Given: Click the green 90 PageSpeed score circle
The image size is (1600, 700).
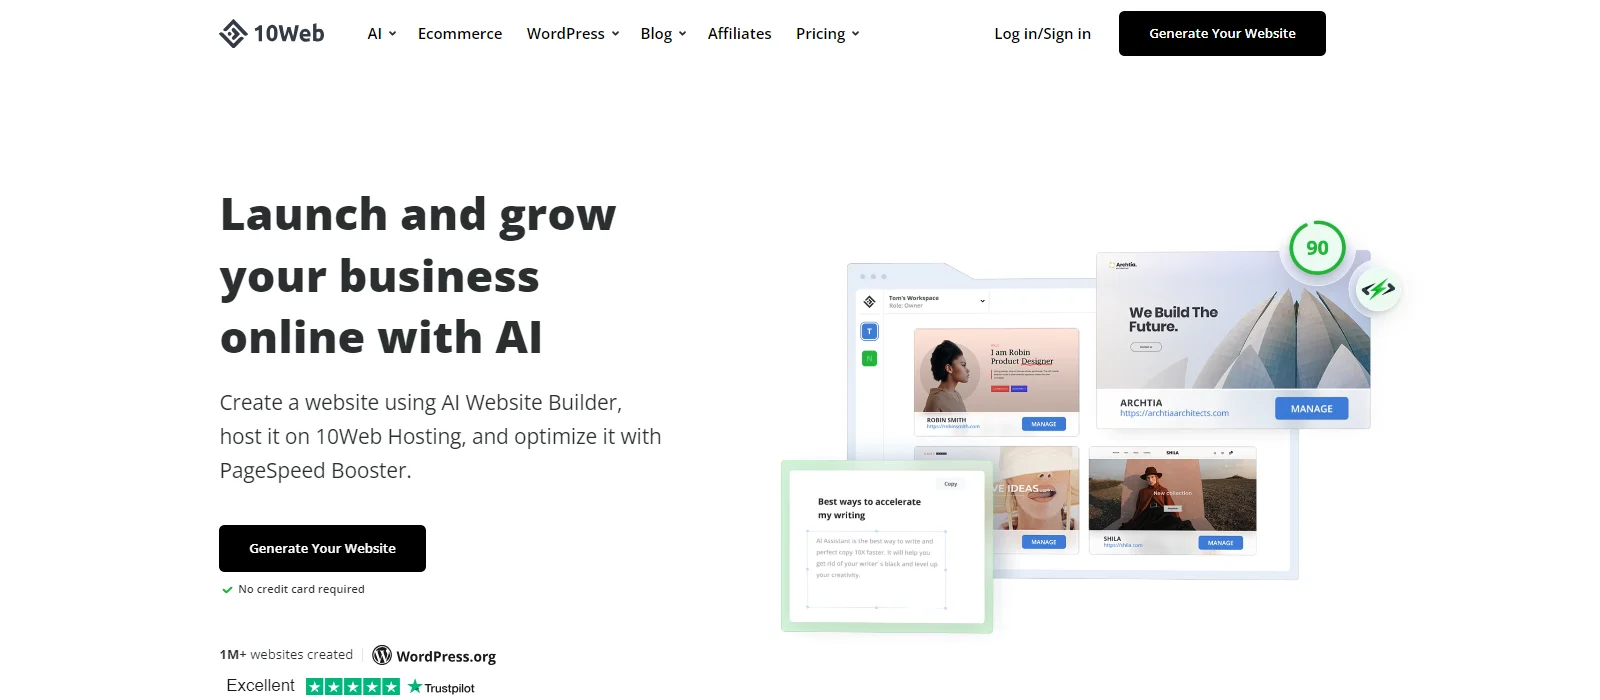Looking at the screenshot, I should [x=1317, y=248].
